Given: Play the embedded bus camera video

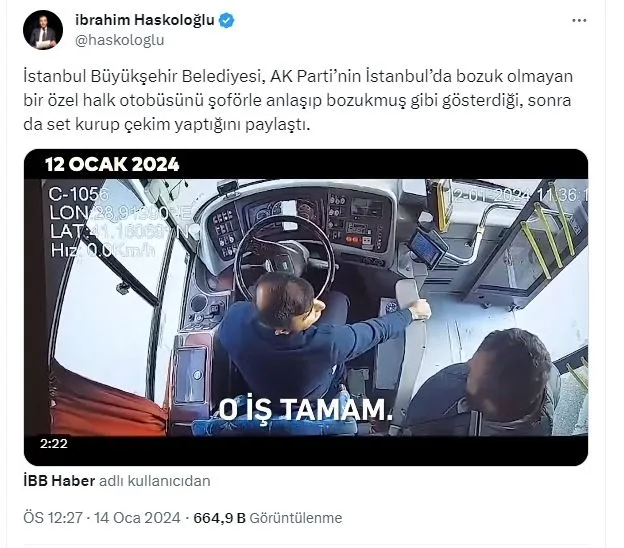Looking at the screenshot, I should point(306,307).
